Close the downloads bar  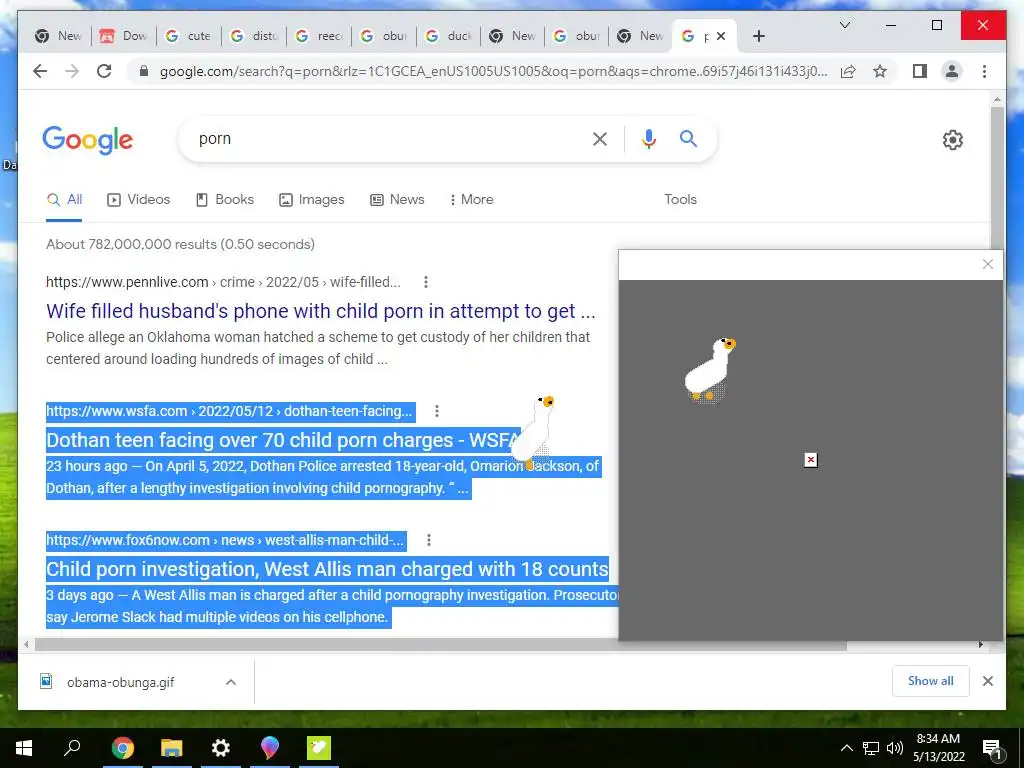pos(987,681)
